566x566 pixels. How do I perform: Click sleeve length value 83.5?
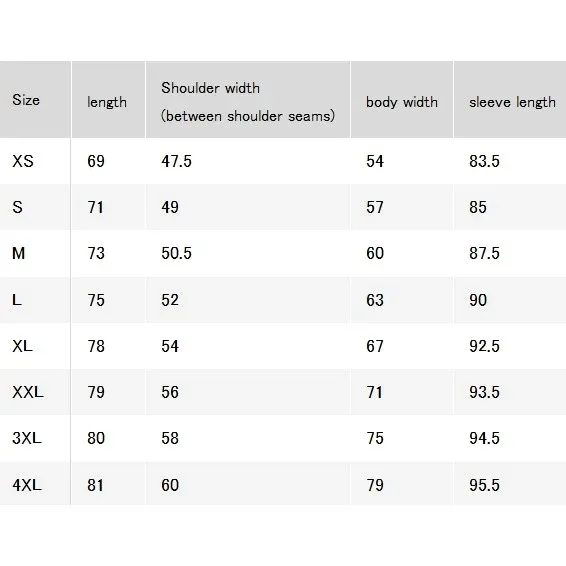tap(484, 161)
